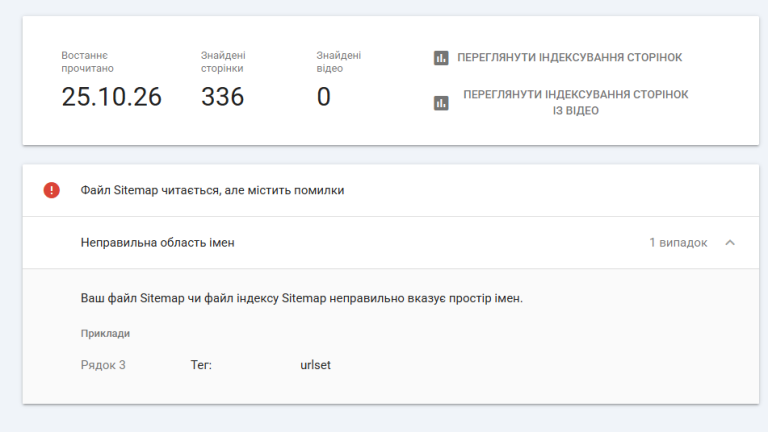The width and height of the screenshot is (768, 432).
Task: Click the 'urlset' tag value
Action: pos(315,365)
